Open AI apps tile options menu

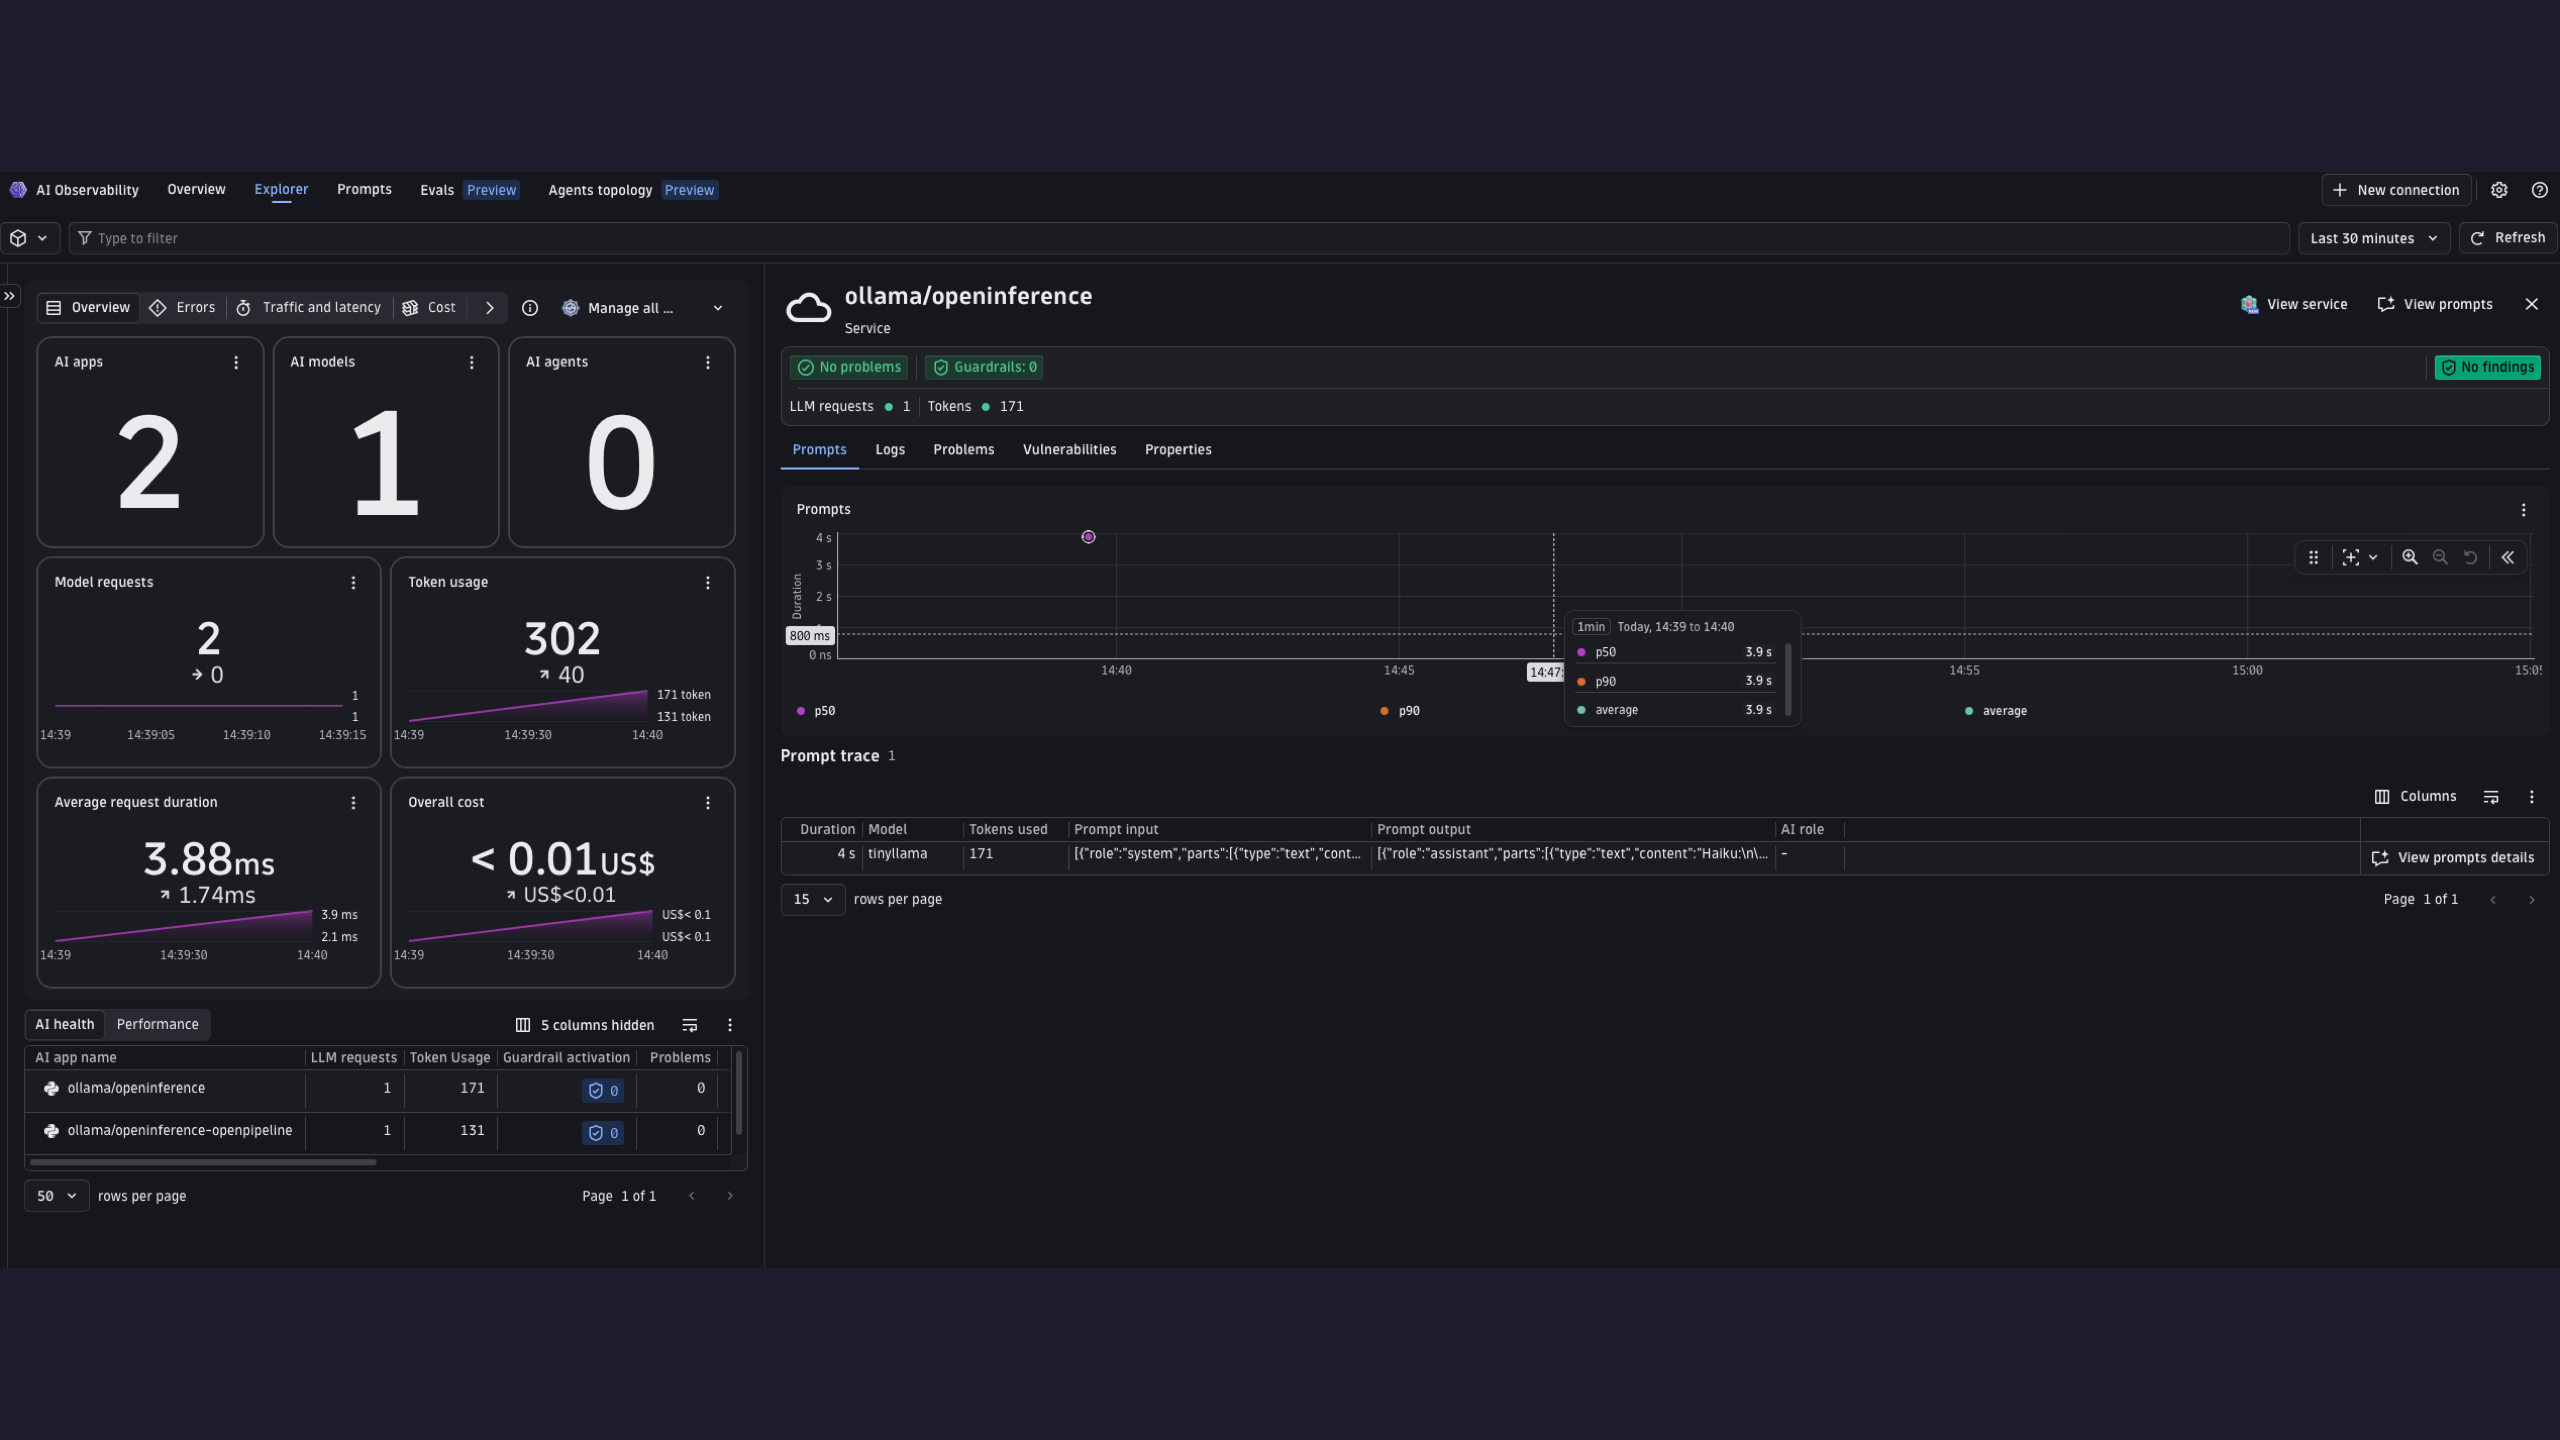236,363
